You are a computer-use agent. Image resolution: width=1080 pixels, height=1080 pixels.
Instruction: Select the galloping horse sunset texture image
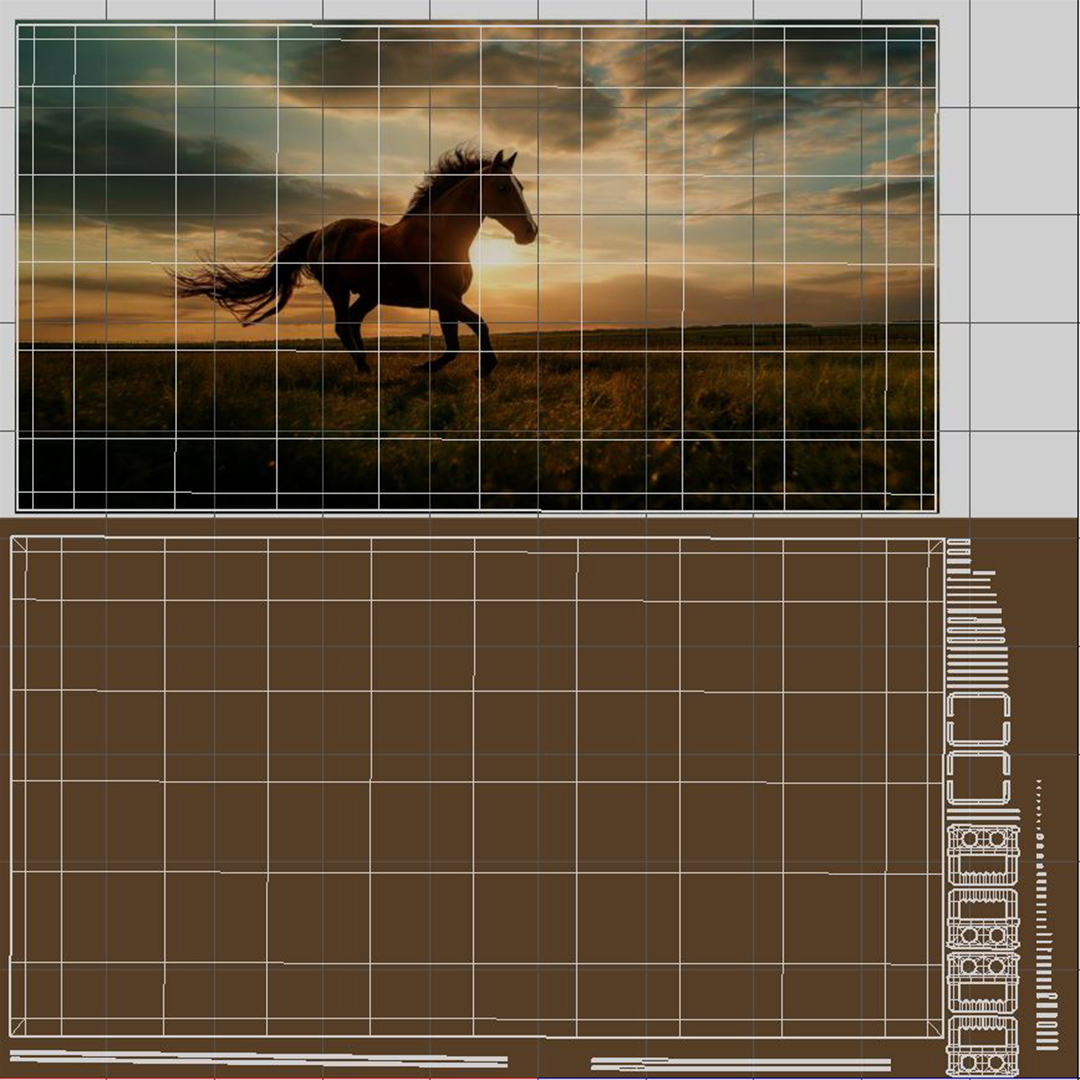tap(477, 267)
